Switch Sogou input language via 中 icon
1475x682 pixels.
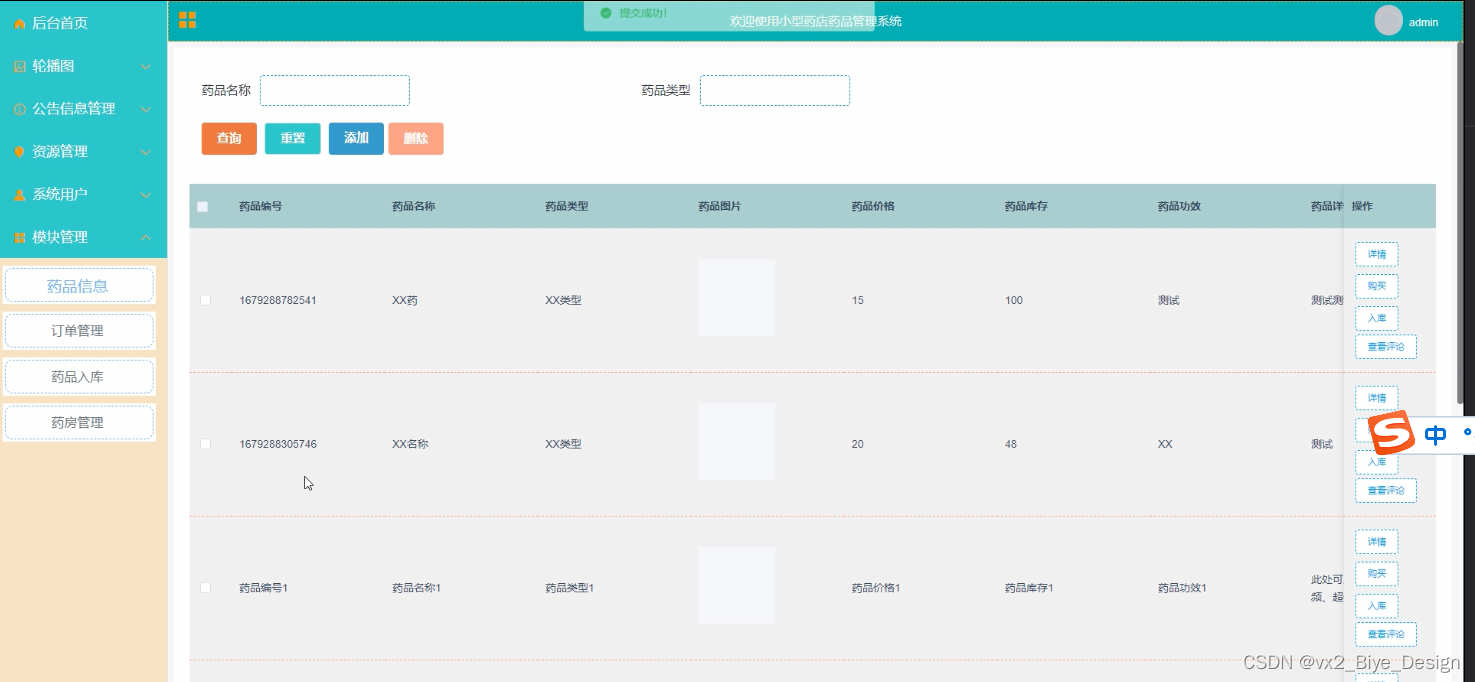(x=1435, y=435)
